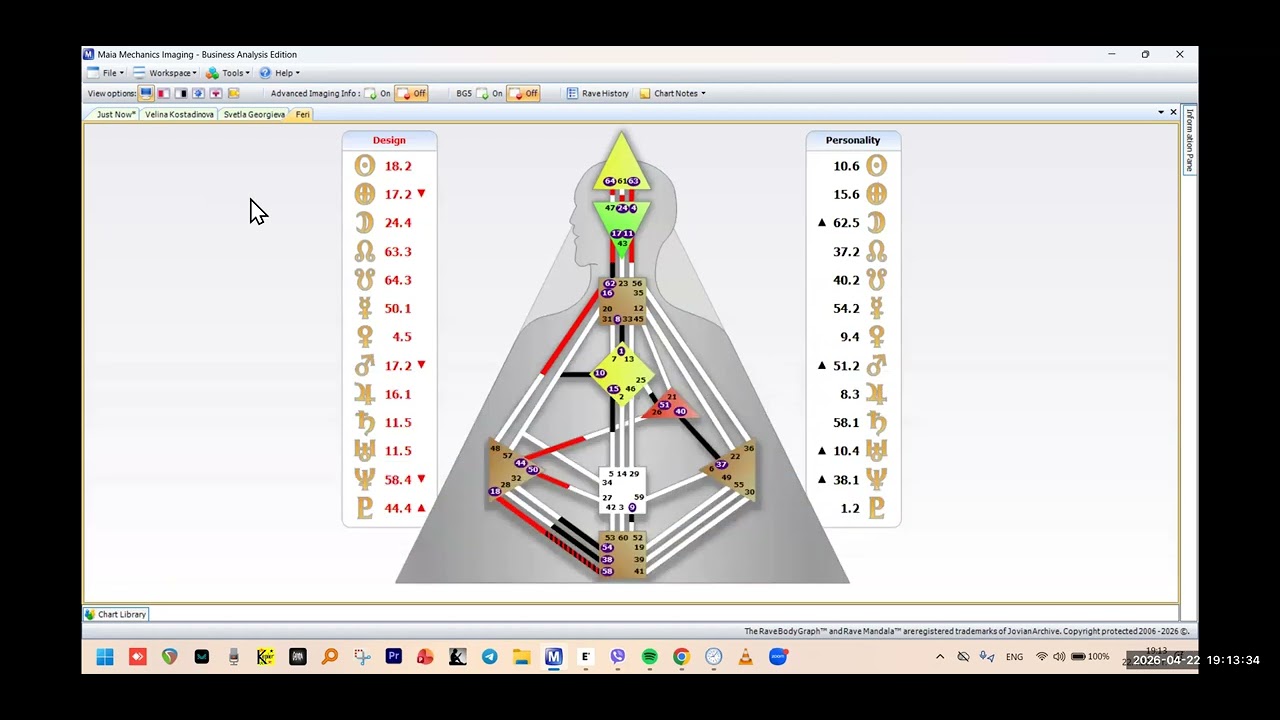Click the second View options icon with red panel

163,93
